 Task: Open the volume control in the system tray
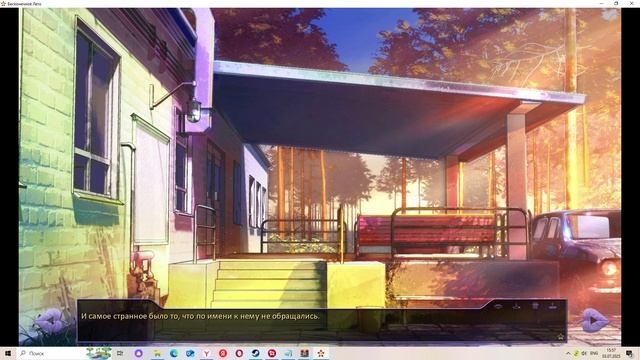[584, 353]
